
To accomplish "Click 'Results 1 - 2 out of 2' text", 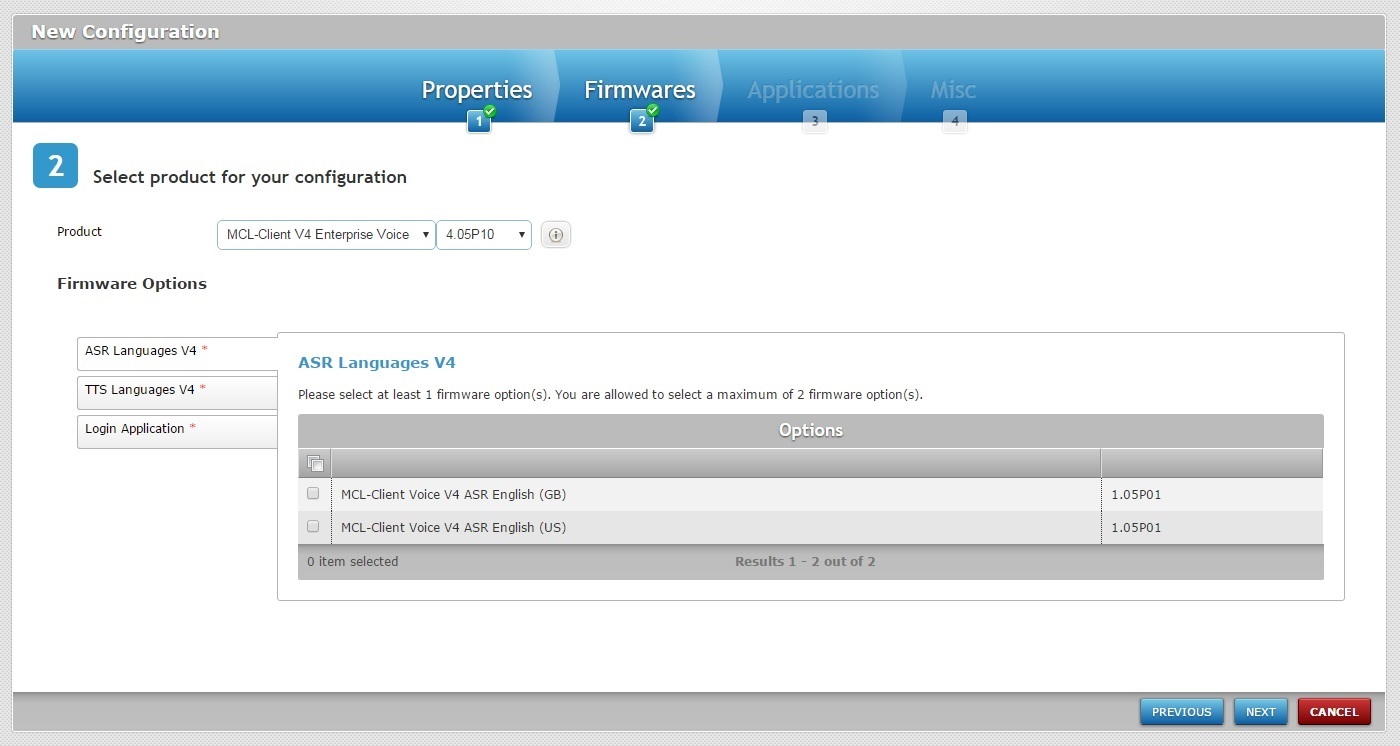I will click(805, 562).
